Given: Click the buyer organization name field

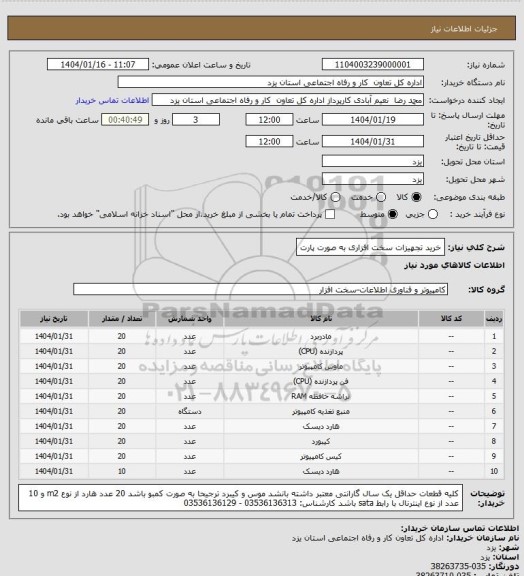Looking at the screenshot, I should pyautogui.click(x=270, y=82).
